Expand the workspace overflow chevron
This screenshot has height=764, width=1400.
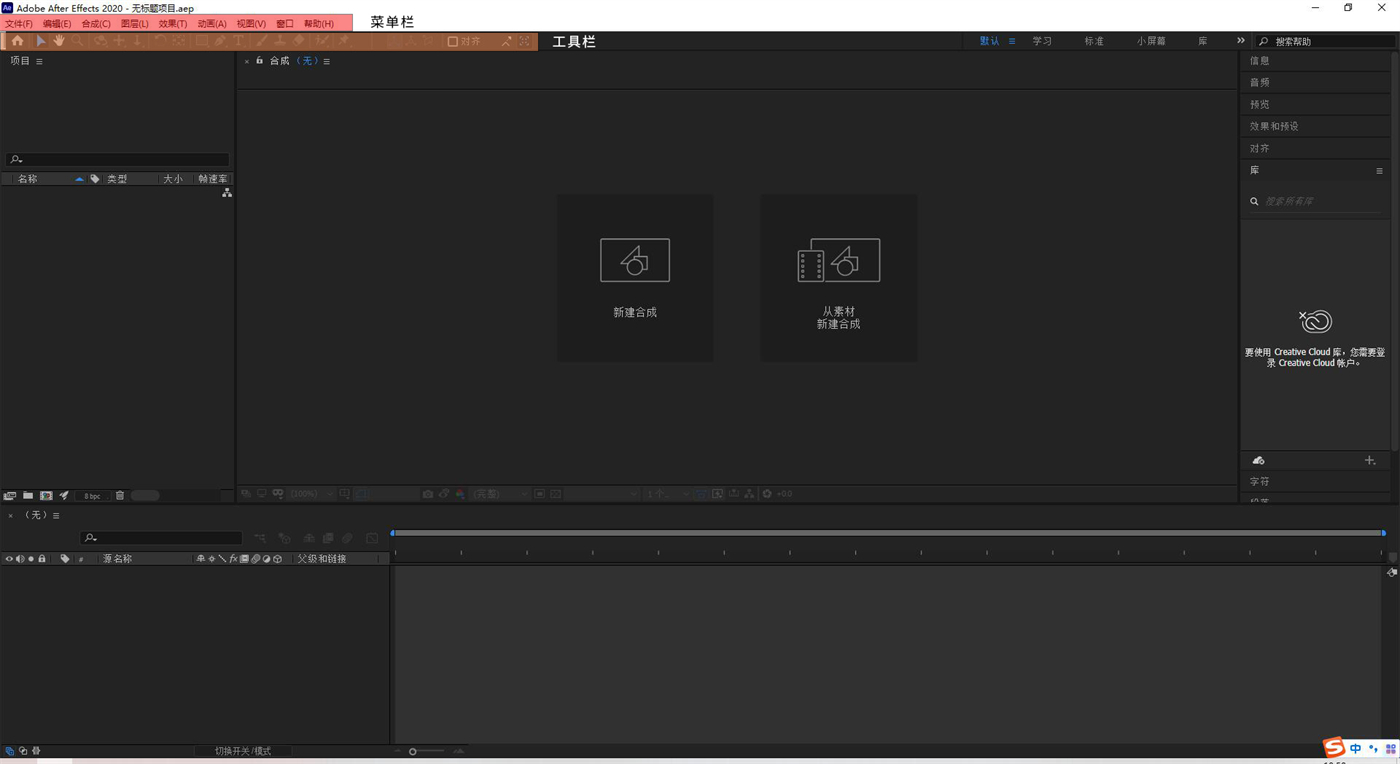click(1241, 41)
